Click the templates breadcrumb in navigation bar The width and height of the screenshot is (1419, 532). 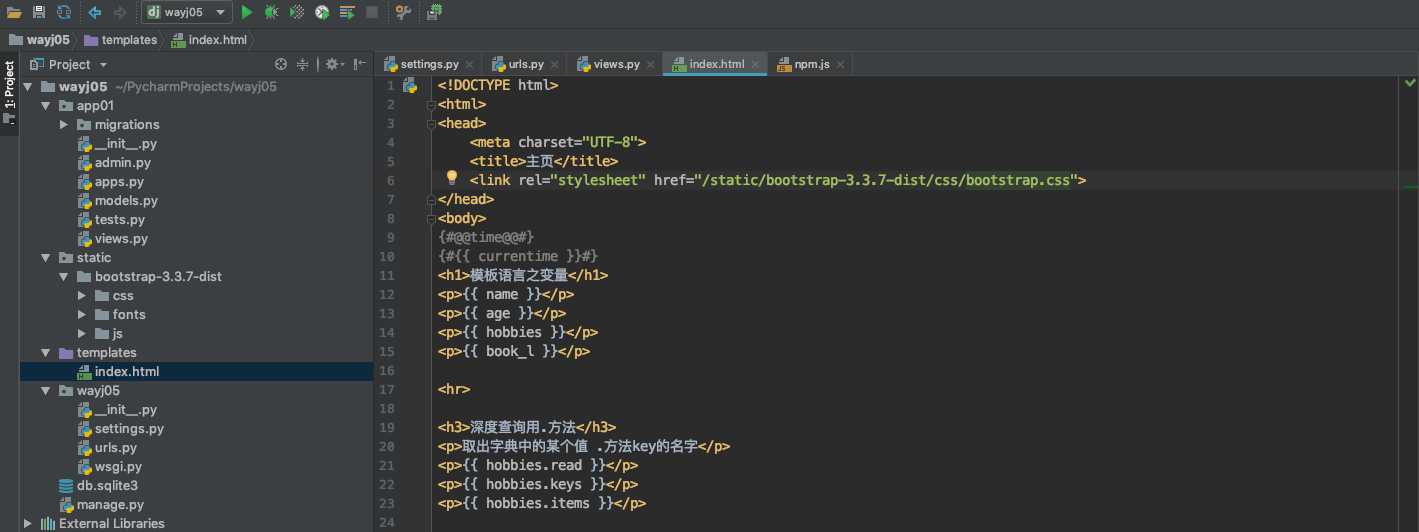tap(121, 40)
